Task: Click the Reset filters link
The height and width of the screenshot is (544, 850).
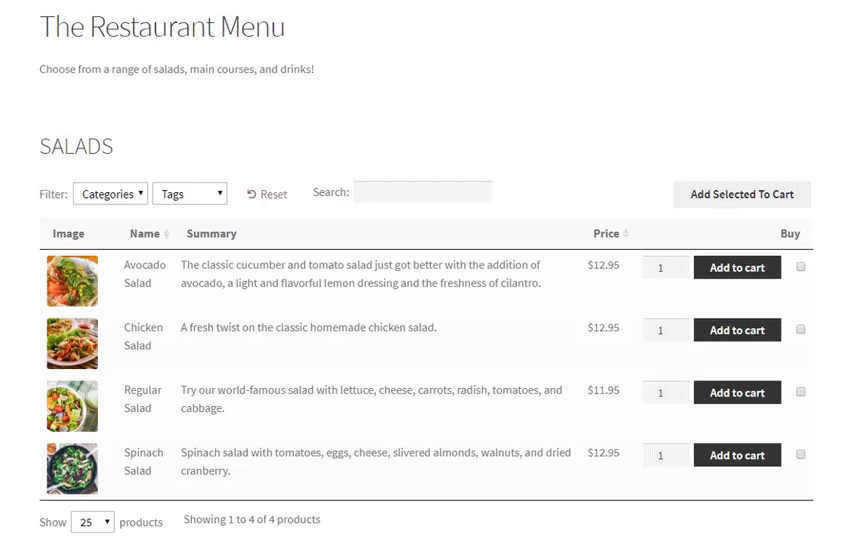Action: click(x=267, y=195)
